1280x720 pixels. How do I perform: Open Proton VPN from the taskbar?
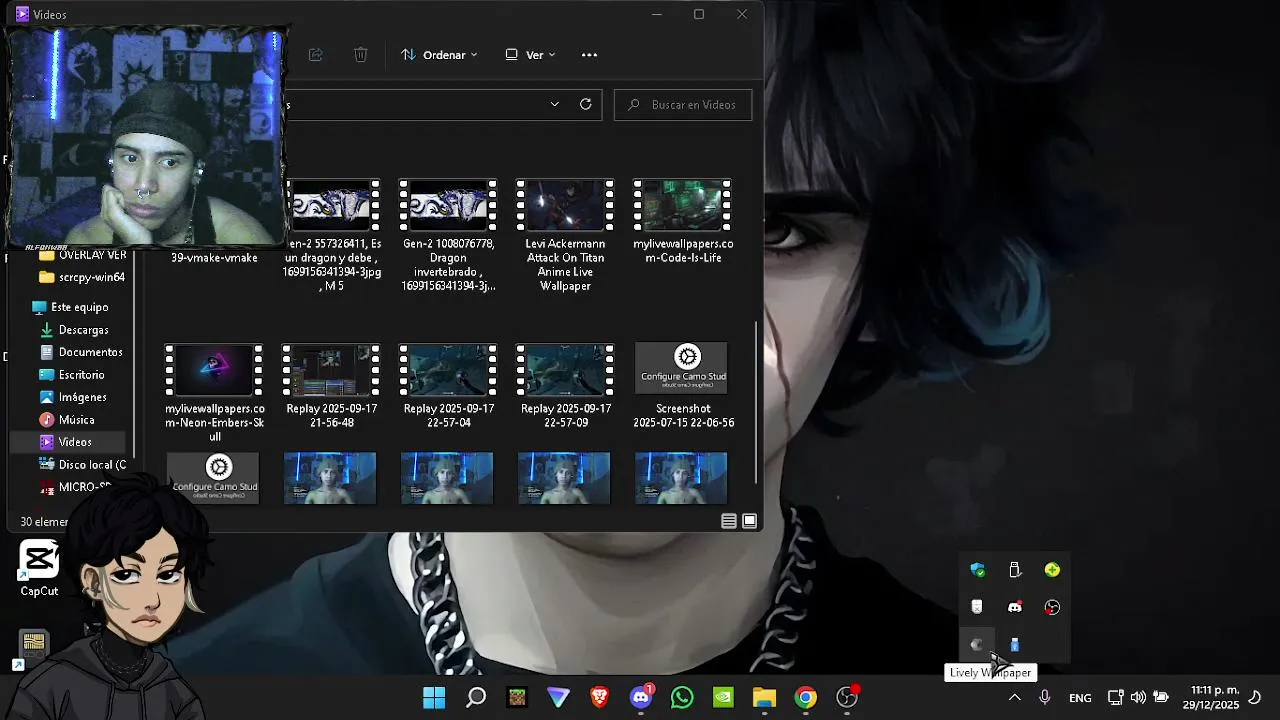coord(558,698)
